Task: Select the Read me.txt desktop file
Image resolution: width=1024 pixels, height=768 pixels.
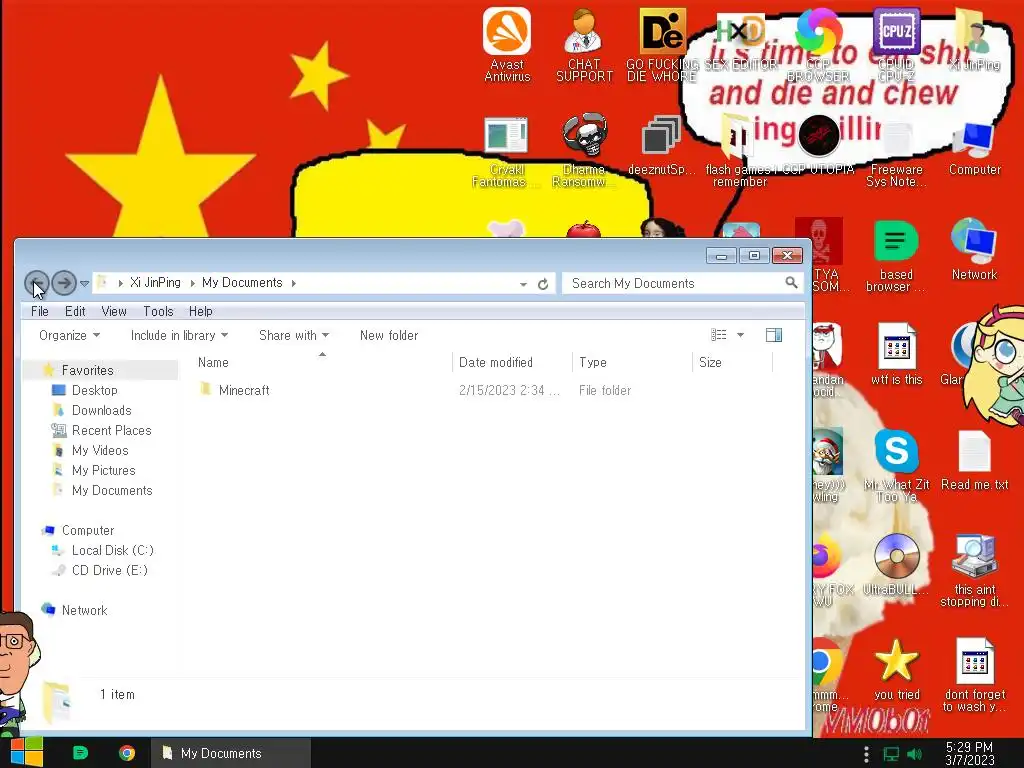Action: click(974, 460)
